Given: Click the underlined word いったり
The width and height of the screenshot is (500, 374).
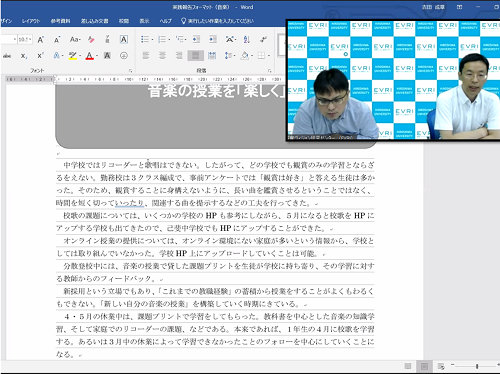Looking at the screenshot, I should pyautogui.click(x=129, y=203).
